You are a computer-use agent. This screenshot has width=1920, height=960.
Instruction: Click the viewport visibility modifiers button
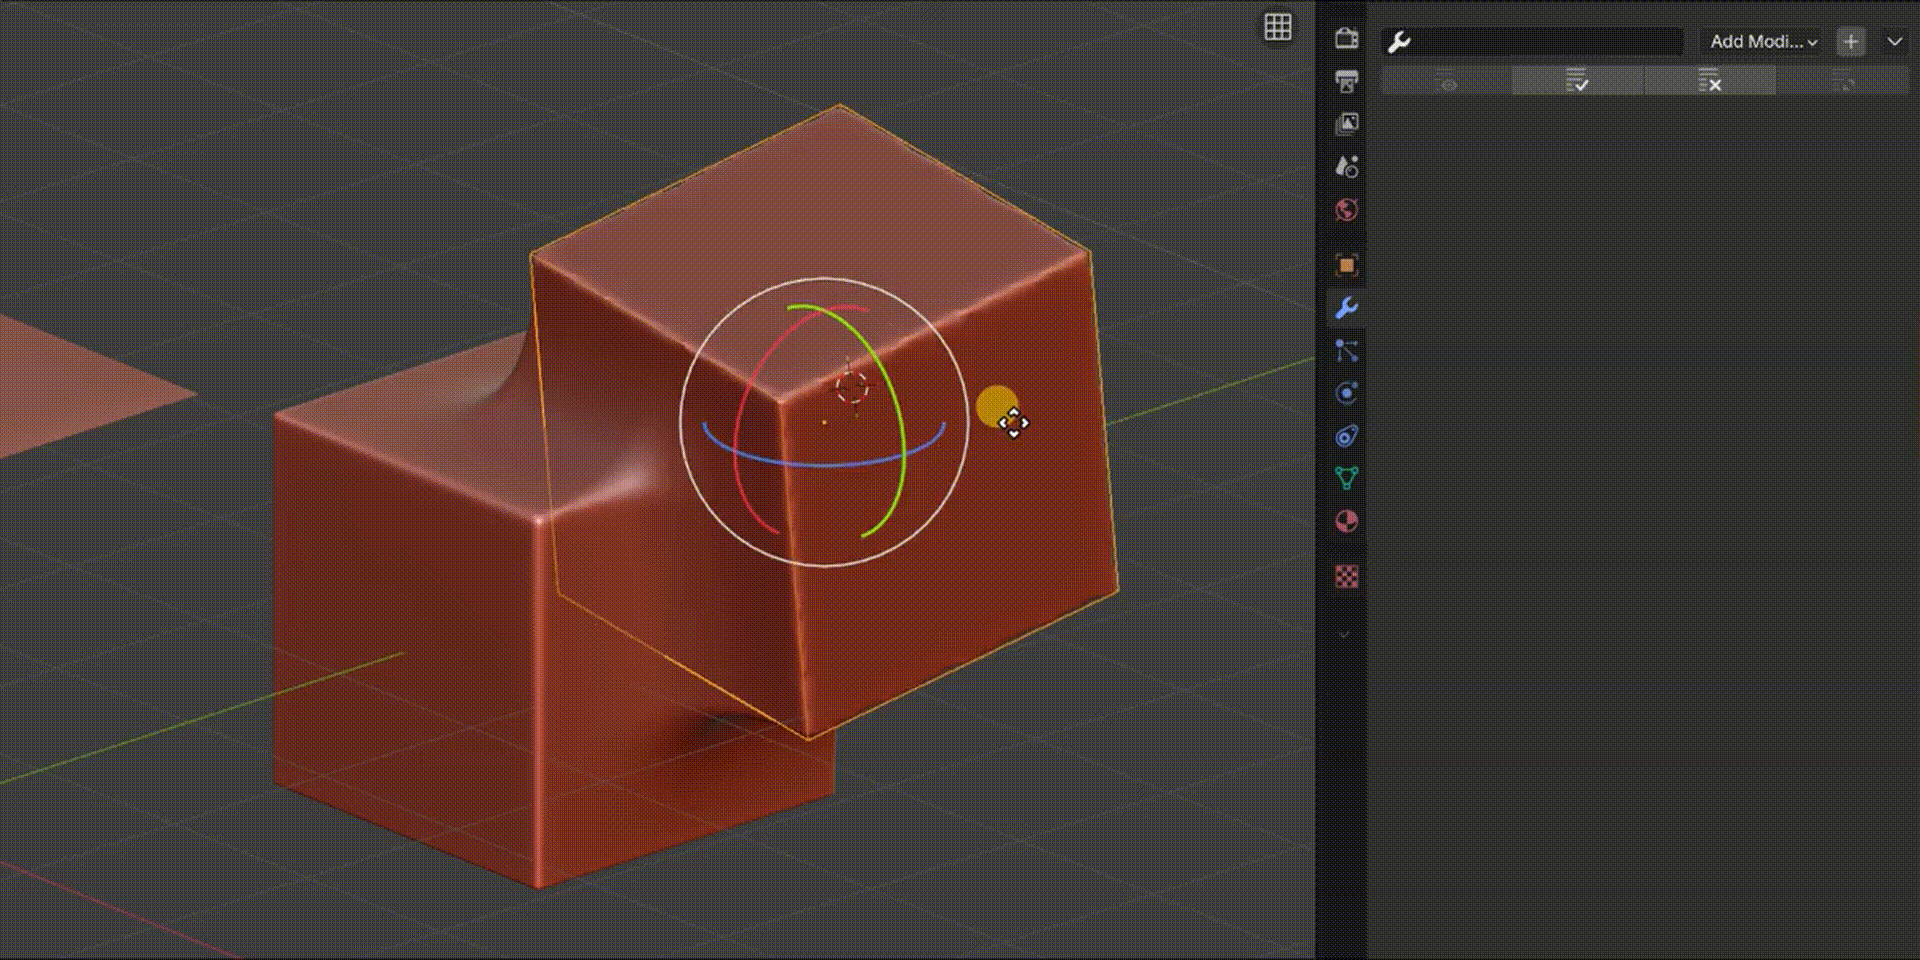point(1446,81)
